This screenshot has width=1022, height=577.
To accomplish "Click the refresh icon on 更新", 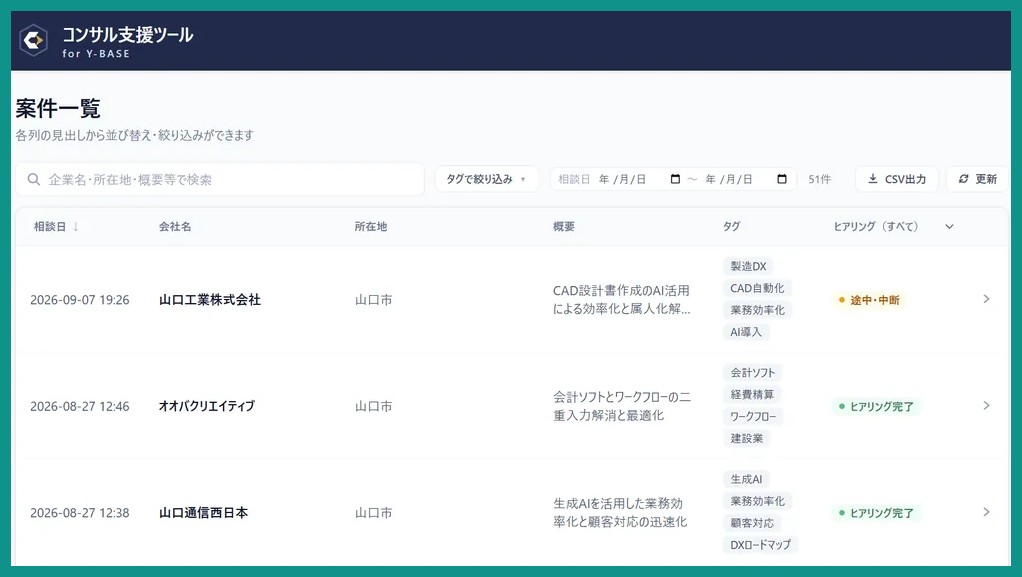I will pyautogui.click(x=963, y=179).
